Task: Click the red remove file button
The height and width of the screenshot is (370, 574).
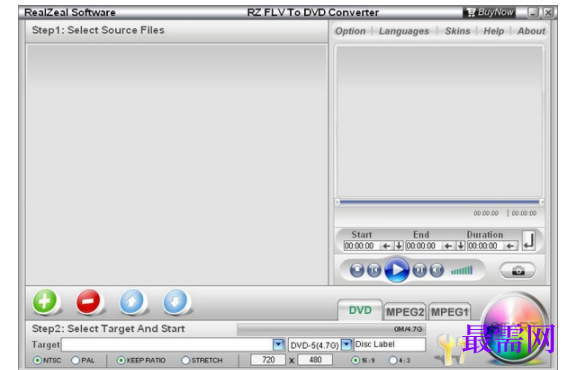Action: pyautogui.click(x=88, y=302)
